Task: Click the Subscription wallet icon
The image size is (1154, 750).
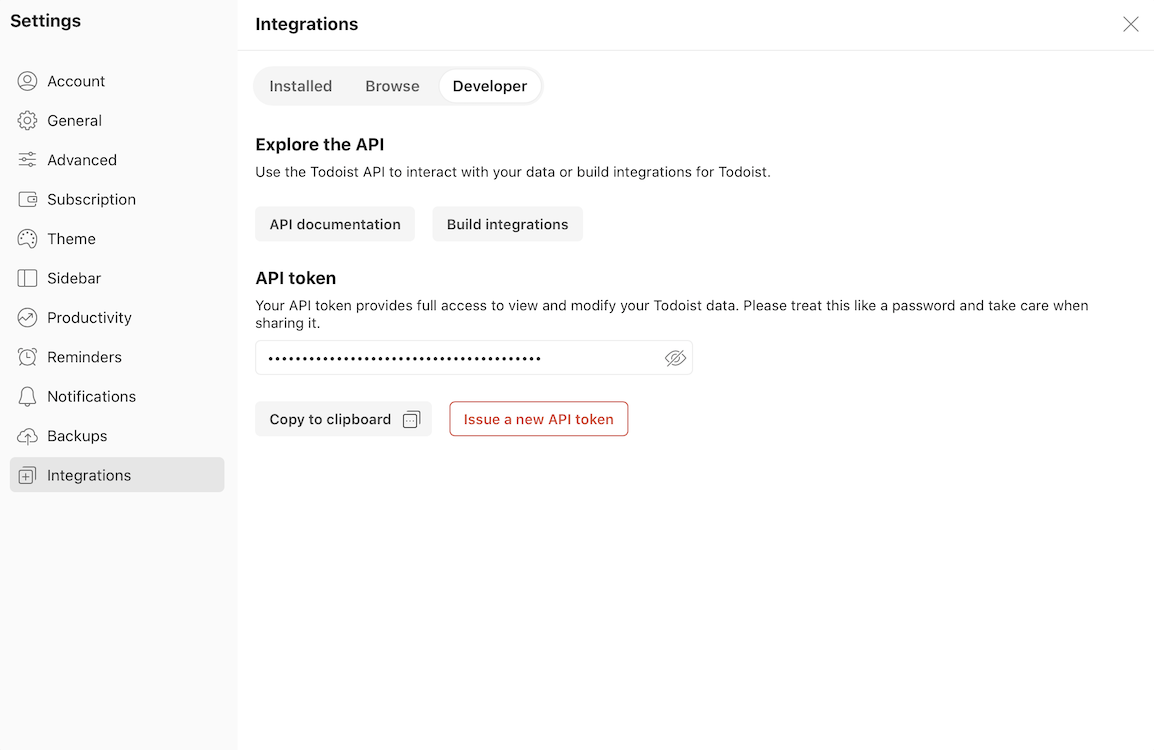Action: click(x=27, y=199)
